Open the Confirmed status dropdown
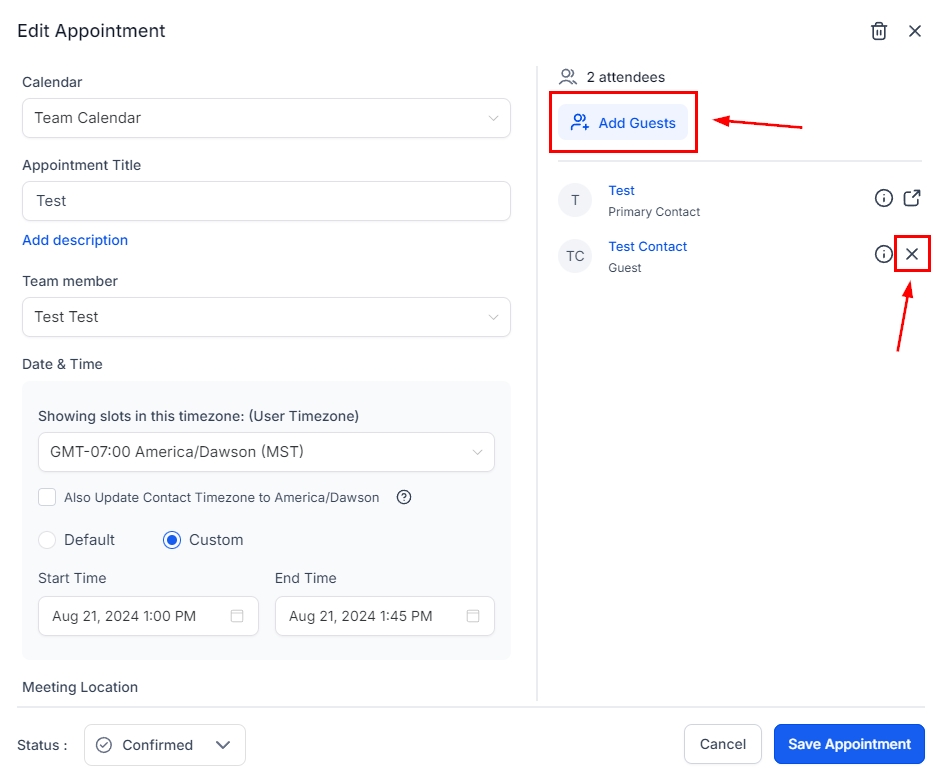Image resolution: width=942 pixels, height=783 pixels. 165,745
